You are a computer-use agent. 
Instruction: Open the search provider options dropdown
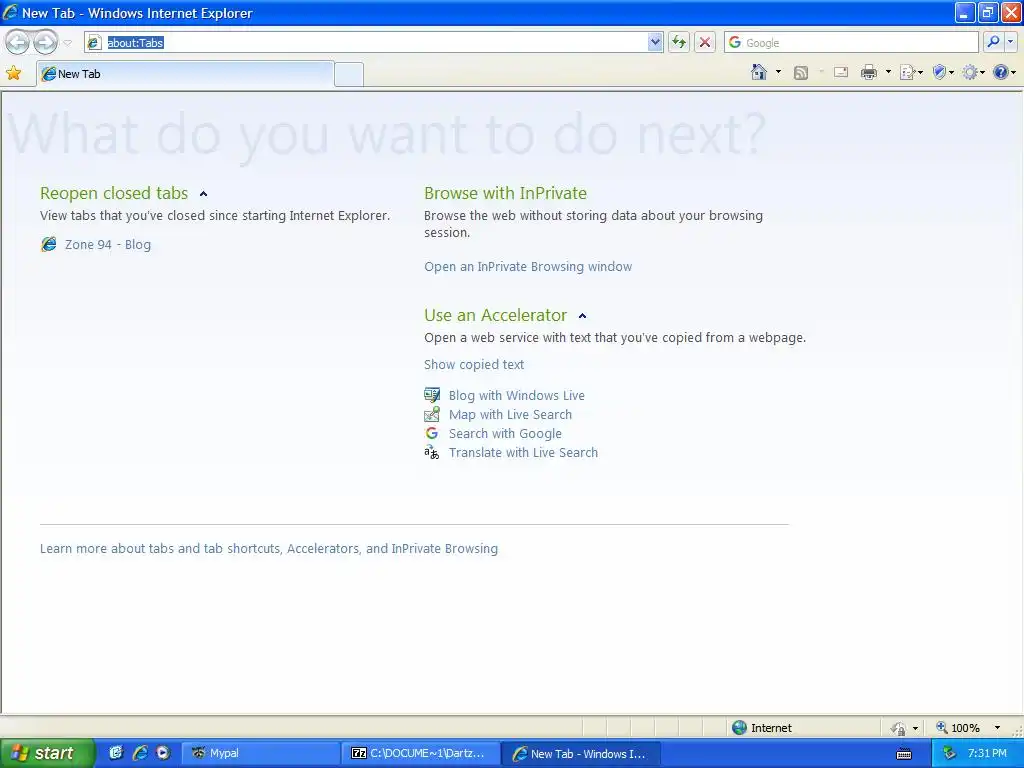(1010, 42)
